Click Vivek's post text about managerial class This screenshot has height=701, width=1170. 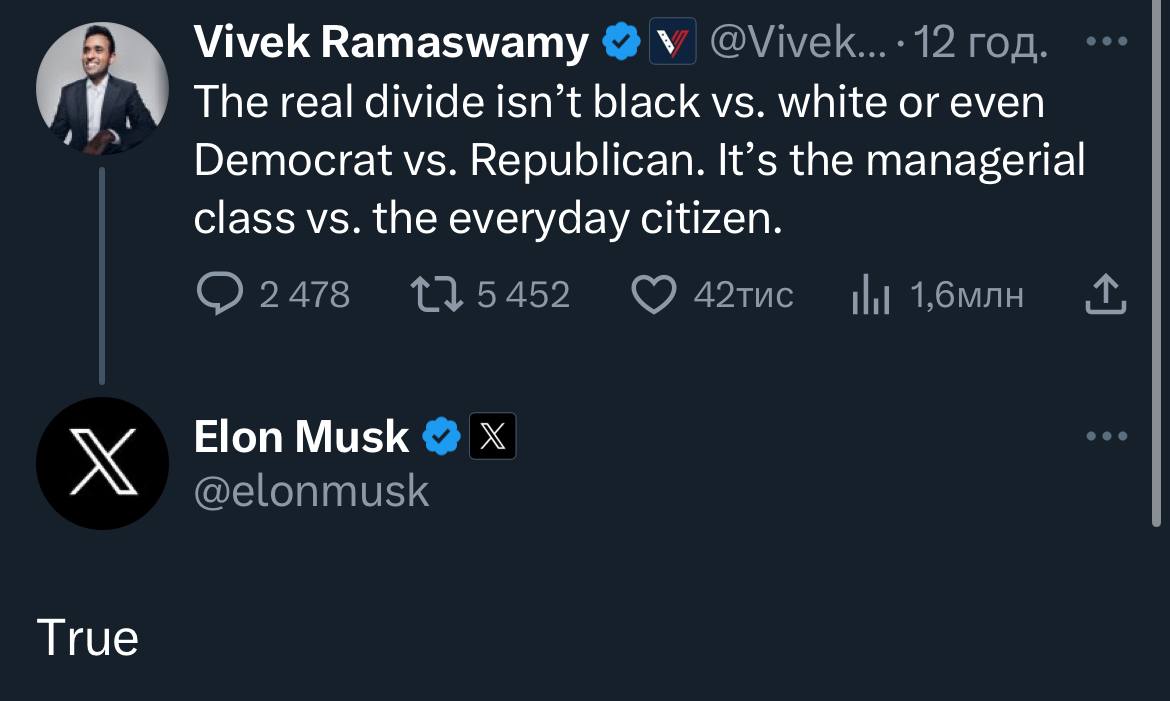click(x=638, y=160)
